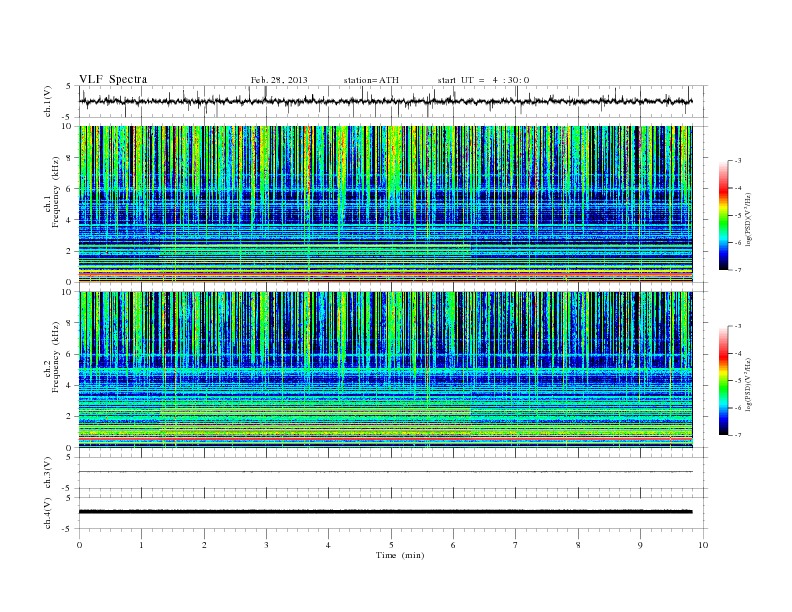
Task: Click the 'Feb. 28, 2013' date label
Action: pyautogui.click(x=279, y=80)
